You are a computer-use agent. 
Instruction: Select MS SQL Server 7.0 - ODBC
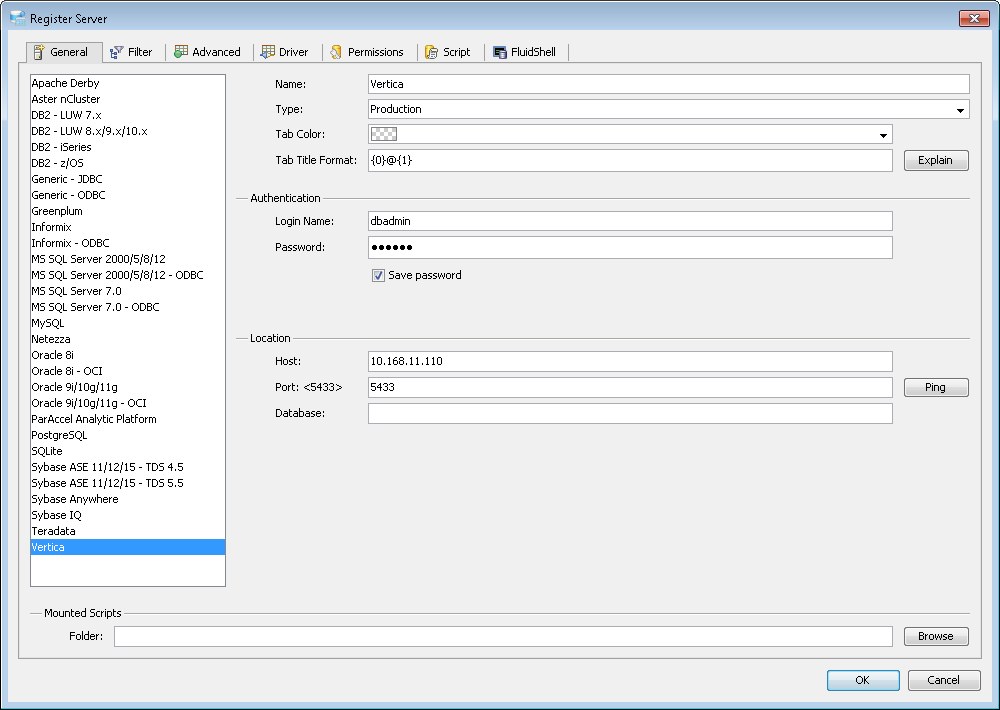(128, 307)
